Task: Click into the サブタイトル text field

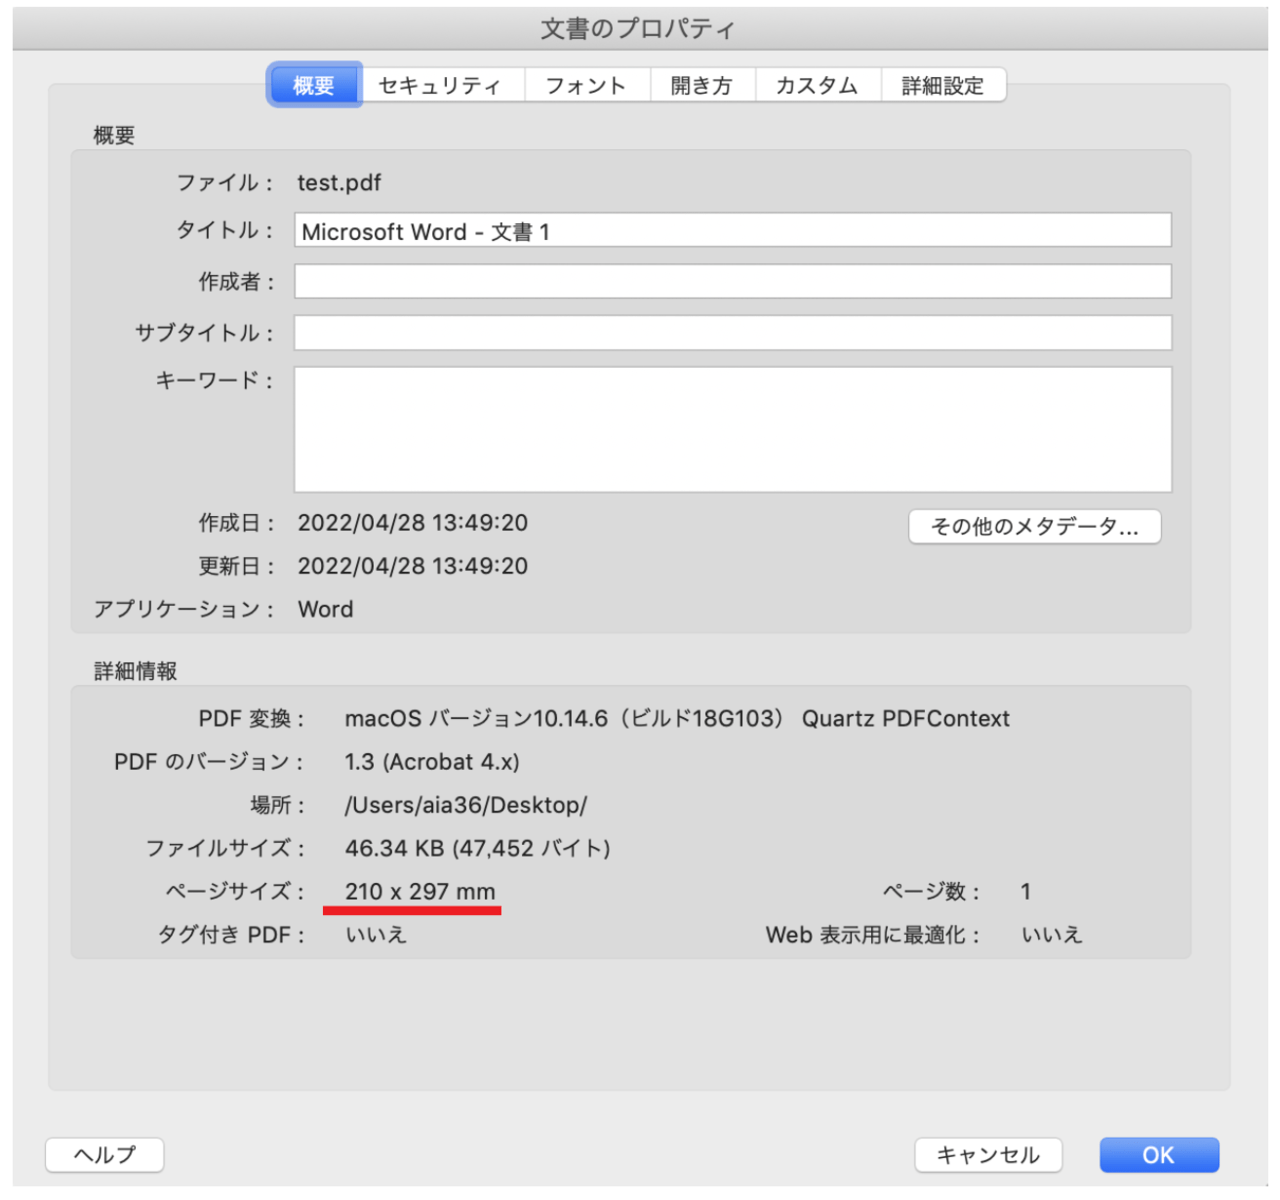Action: [x=732, y=333]
